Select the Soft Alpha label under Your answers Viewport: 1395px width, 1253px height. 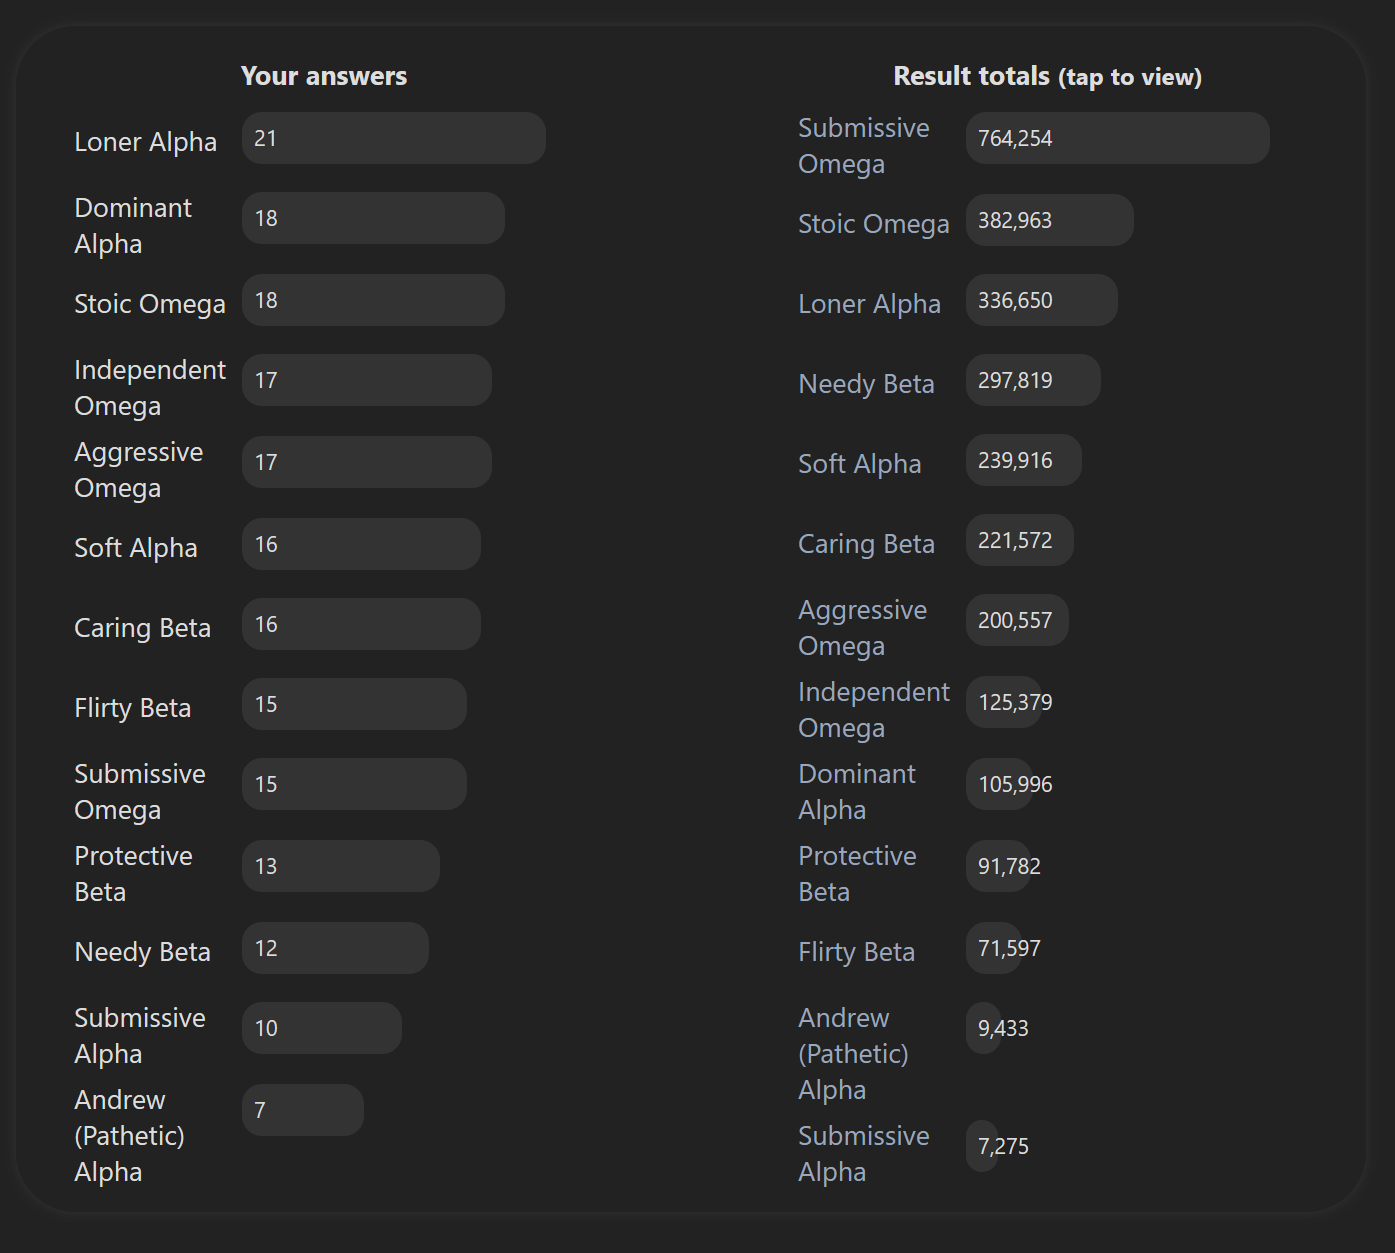pos(136,548)
